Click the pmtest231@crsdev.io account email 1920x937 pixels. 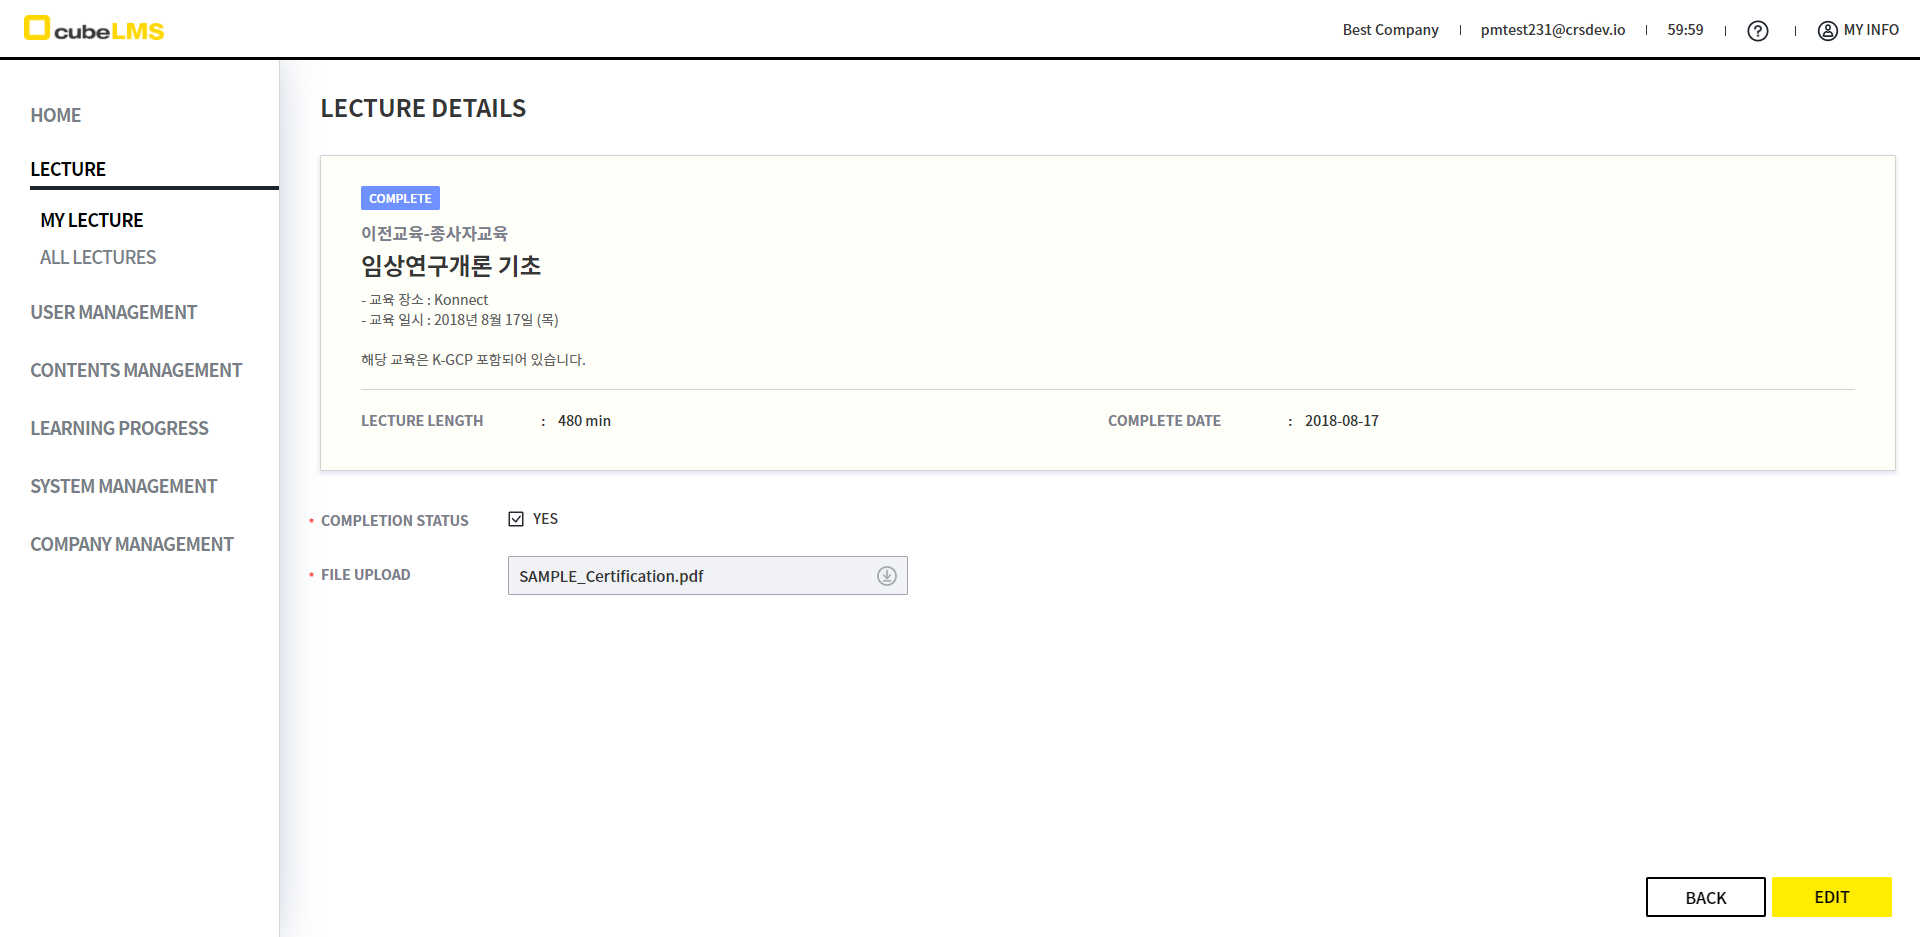click(1552, 30)
